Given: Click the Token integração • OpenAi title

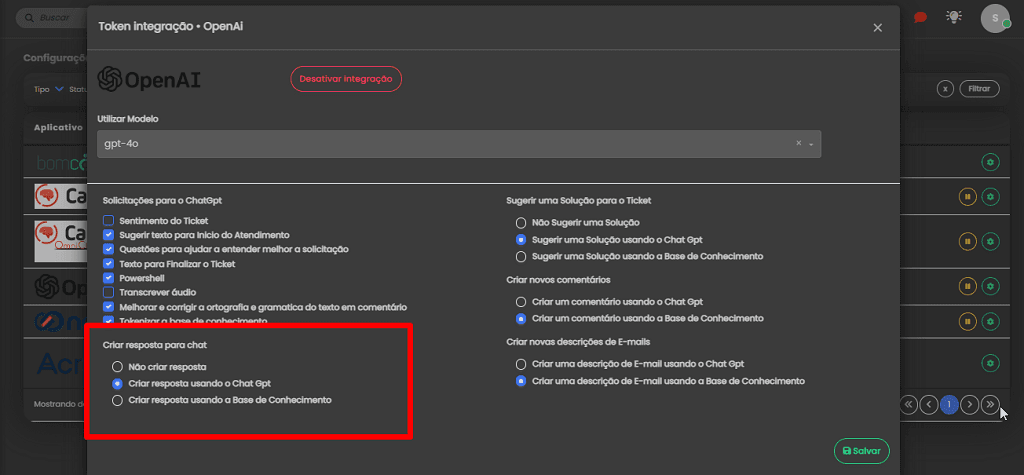Looking at the screenshot, I should (170, 27).
